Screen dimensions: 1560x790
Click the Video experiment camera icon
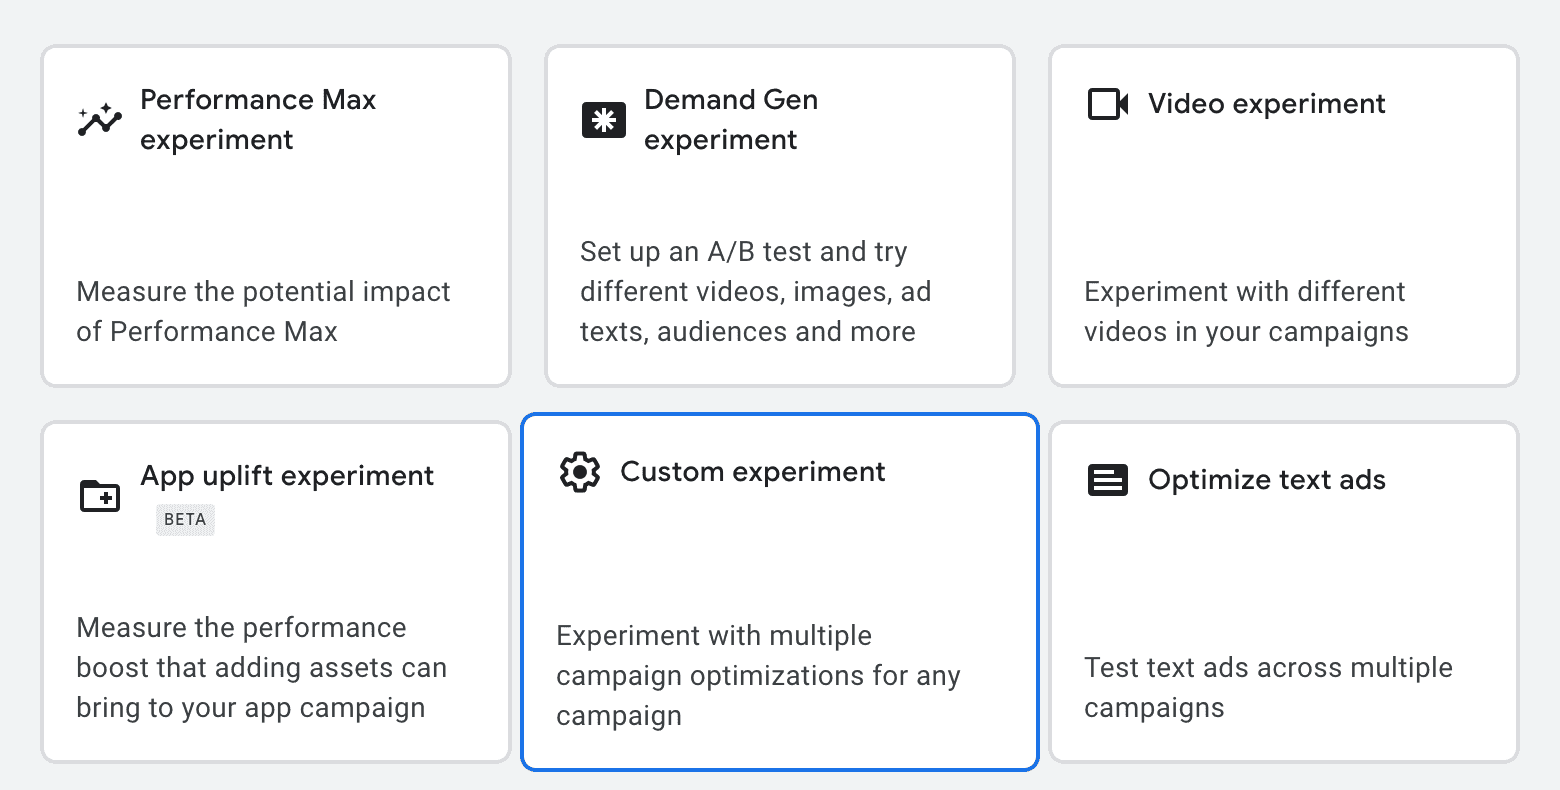pos(1107,103)
